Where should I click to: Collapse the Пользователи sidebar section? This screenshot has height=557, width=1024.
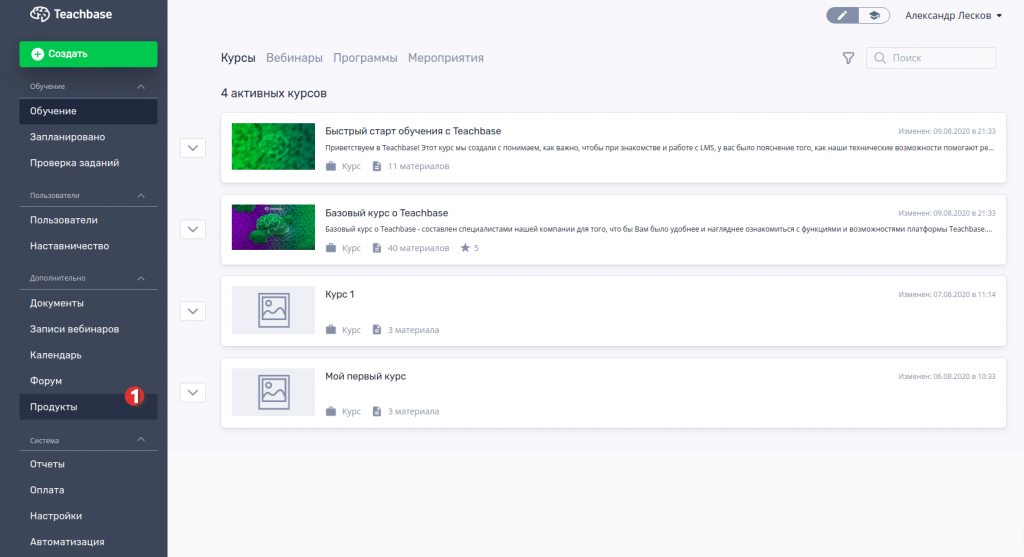[140, 195]
